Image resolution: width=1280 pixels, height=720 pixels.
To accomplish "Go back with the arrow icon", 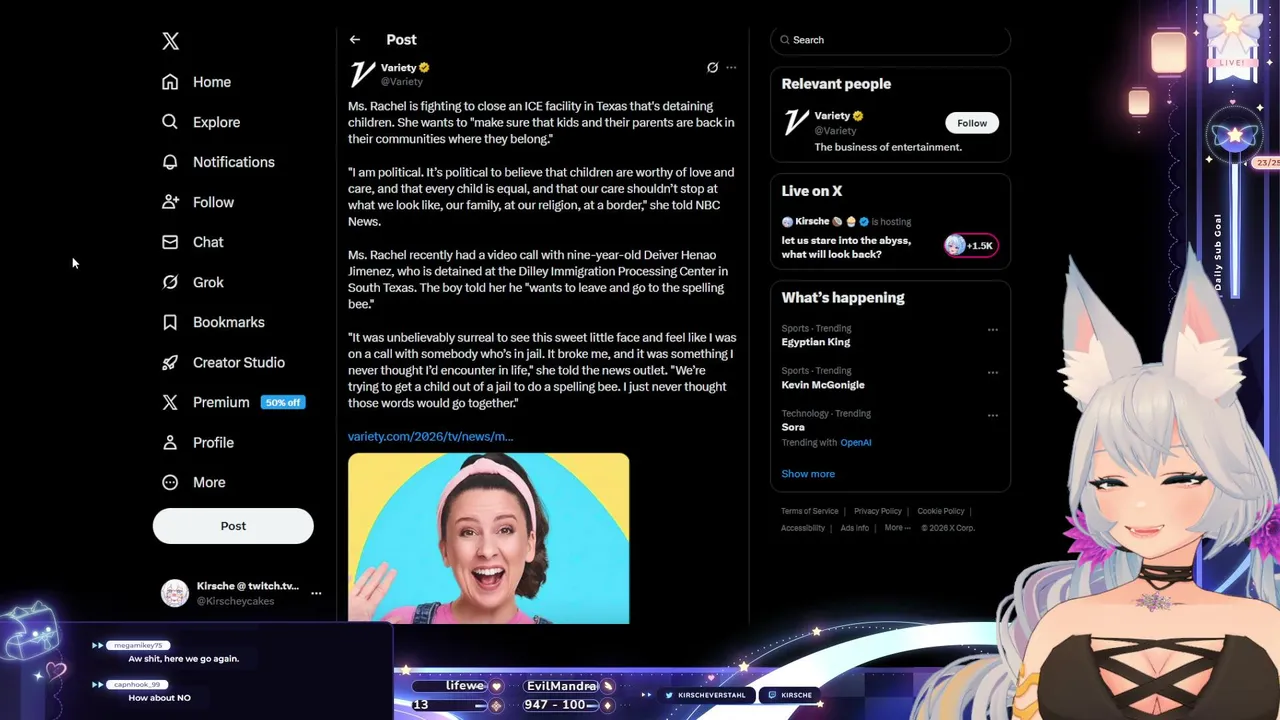I will (355, 40).
